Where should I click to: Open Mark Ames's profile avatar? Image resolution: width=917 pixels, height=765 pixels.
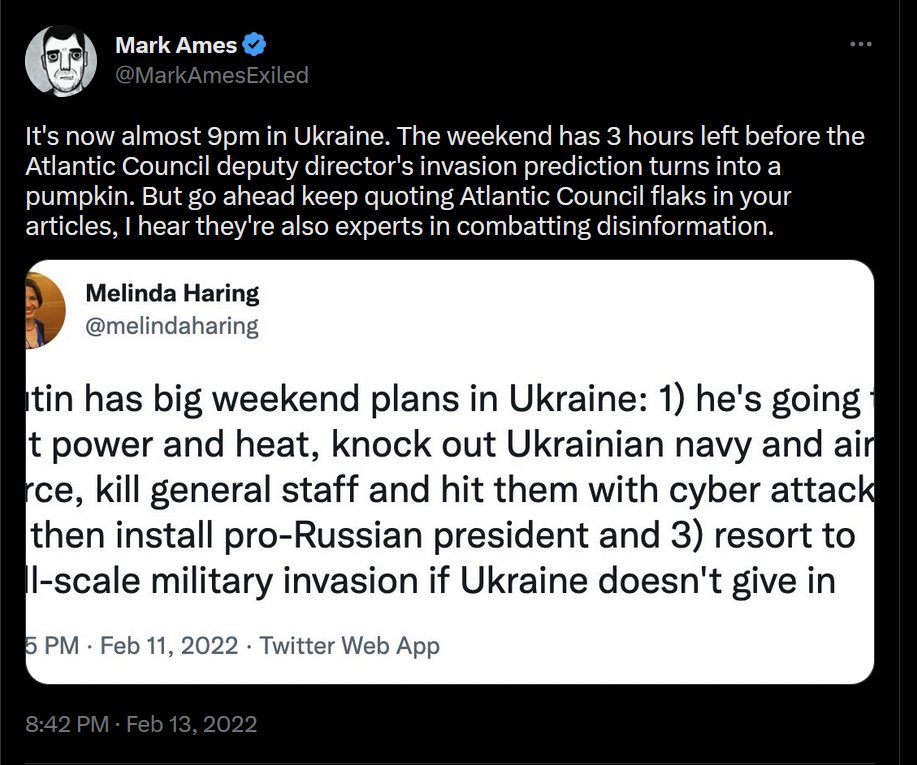(61, 61)
